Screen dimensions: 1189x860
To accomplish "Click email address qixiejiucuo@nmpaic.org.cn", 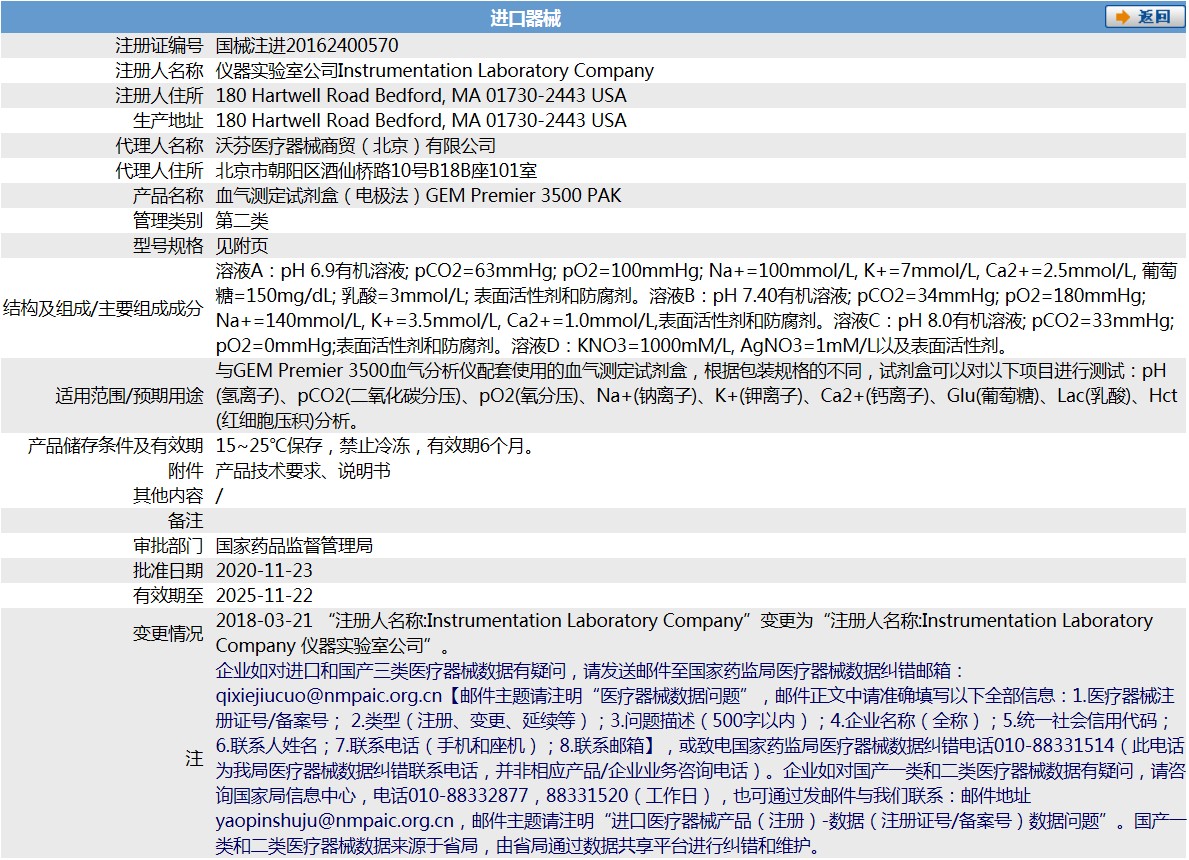I will 328,696.
